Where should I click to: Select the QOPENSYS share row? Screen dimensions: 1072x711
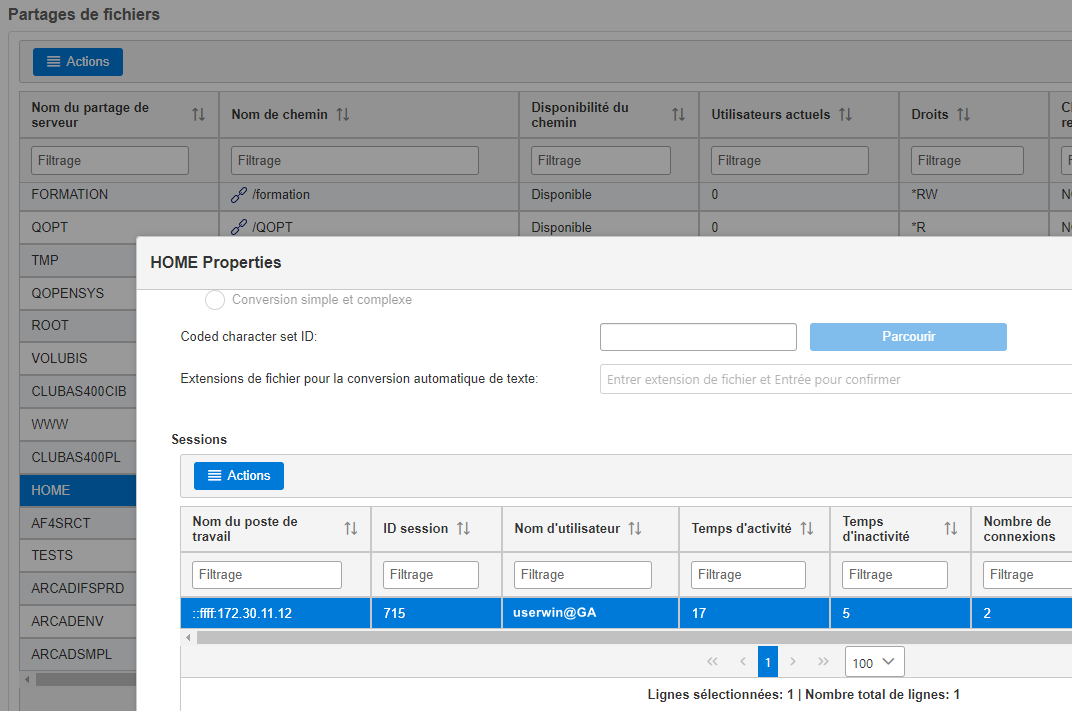tap(78, 293)
